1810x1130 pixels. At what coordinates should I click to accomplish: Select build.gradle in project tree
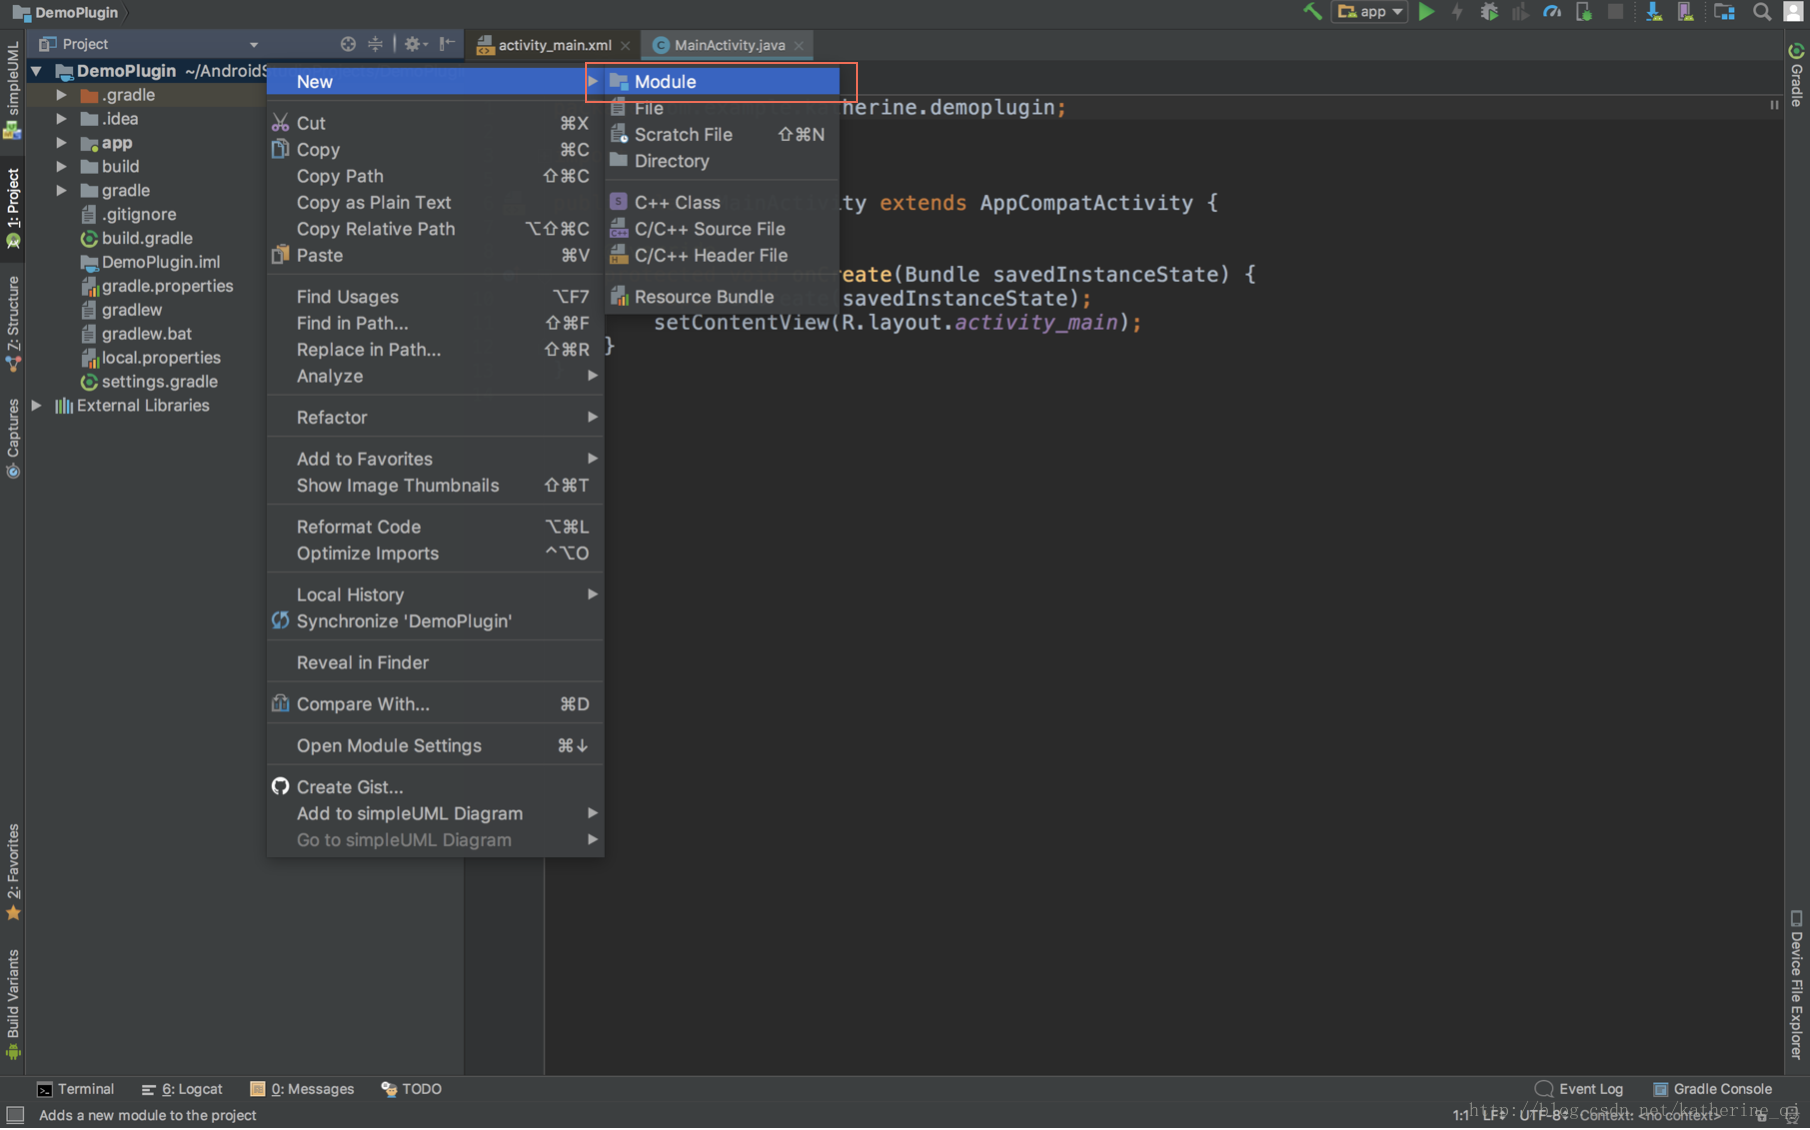(147, 239)
